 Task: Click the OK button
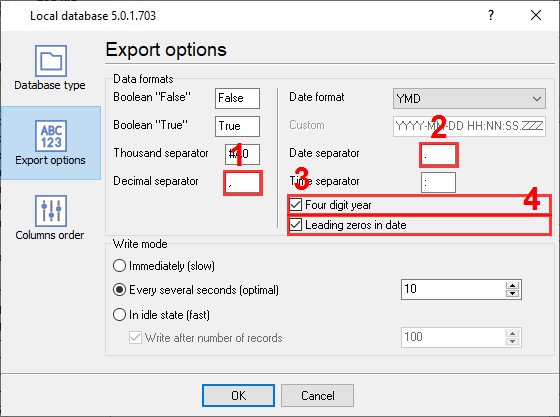238,395
